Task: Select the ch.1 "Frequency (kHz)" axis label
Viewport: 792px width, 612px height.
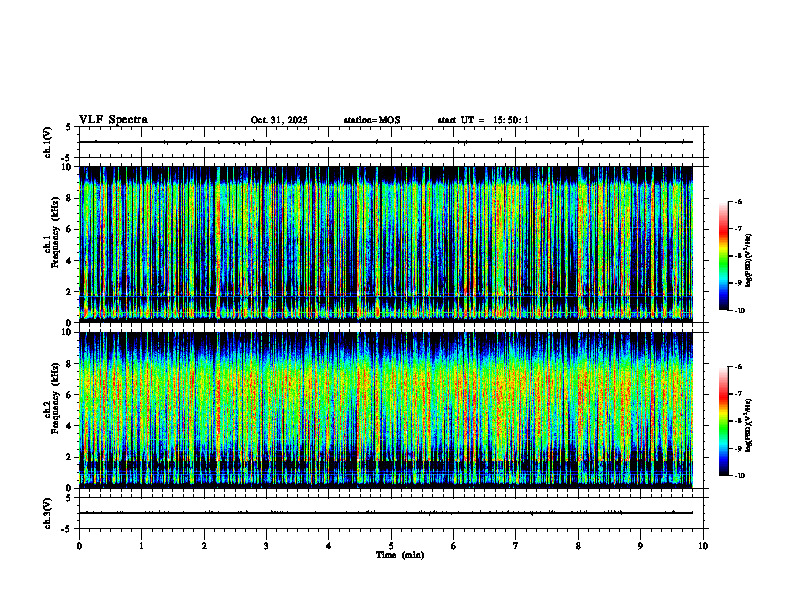Action: click(x=54, y=232)
